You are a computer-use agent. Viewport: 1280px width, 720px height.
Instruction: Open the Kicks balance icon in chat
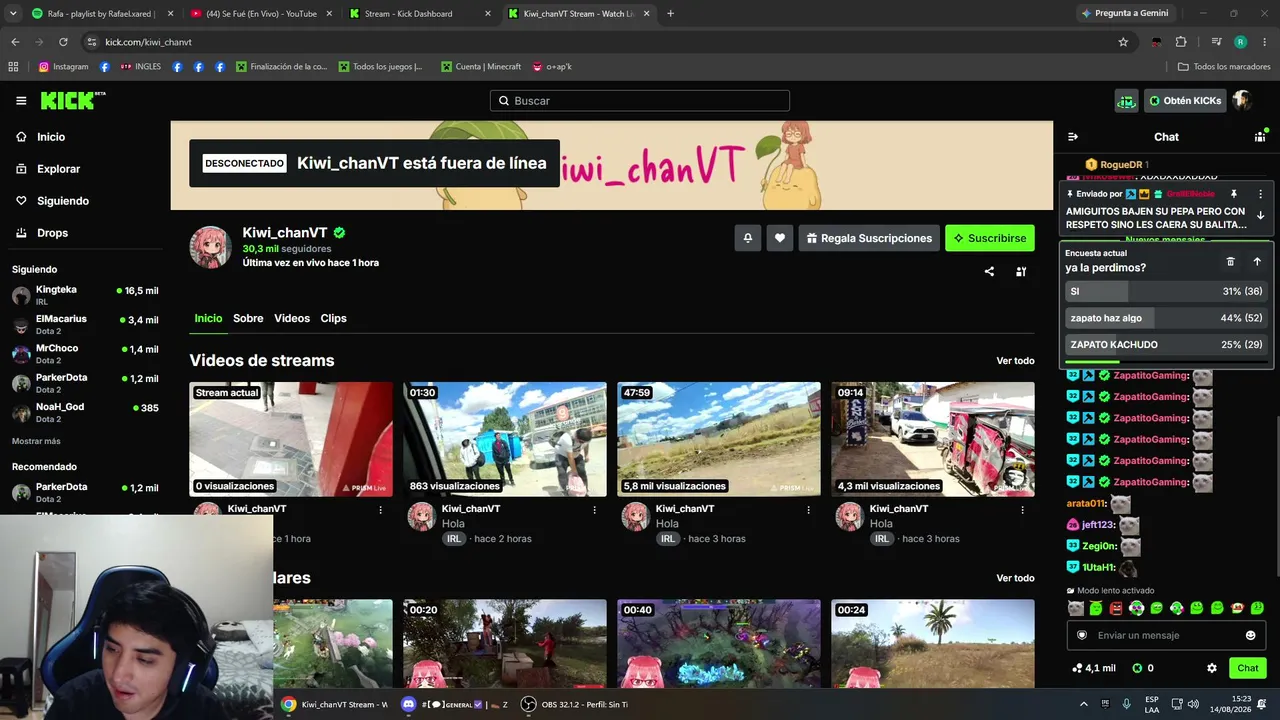[1137, 668]
